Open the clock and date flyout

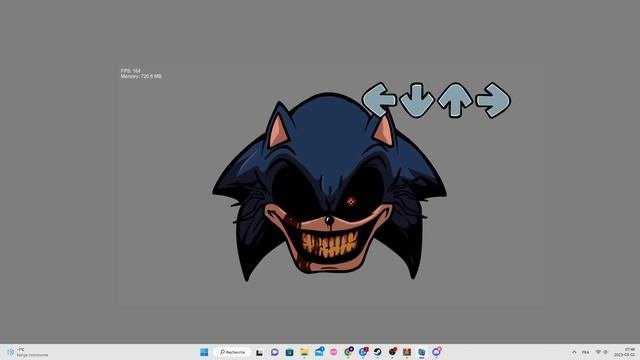coord(624,352)
